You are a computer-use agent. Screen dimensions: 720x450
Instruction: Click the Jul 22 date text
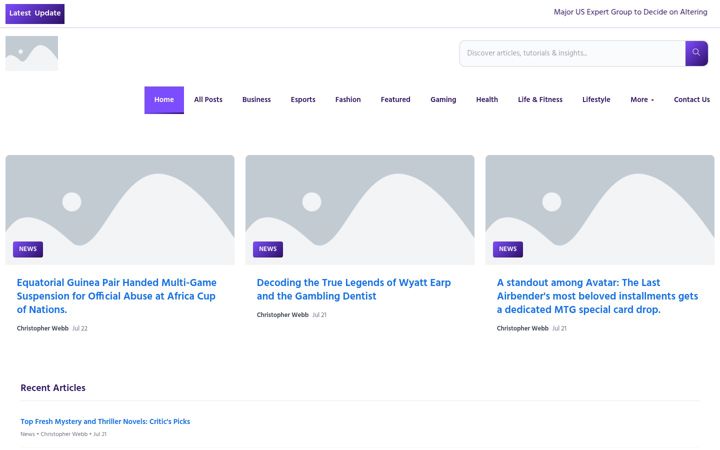pos(80,328)
